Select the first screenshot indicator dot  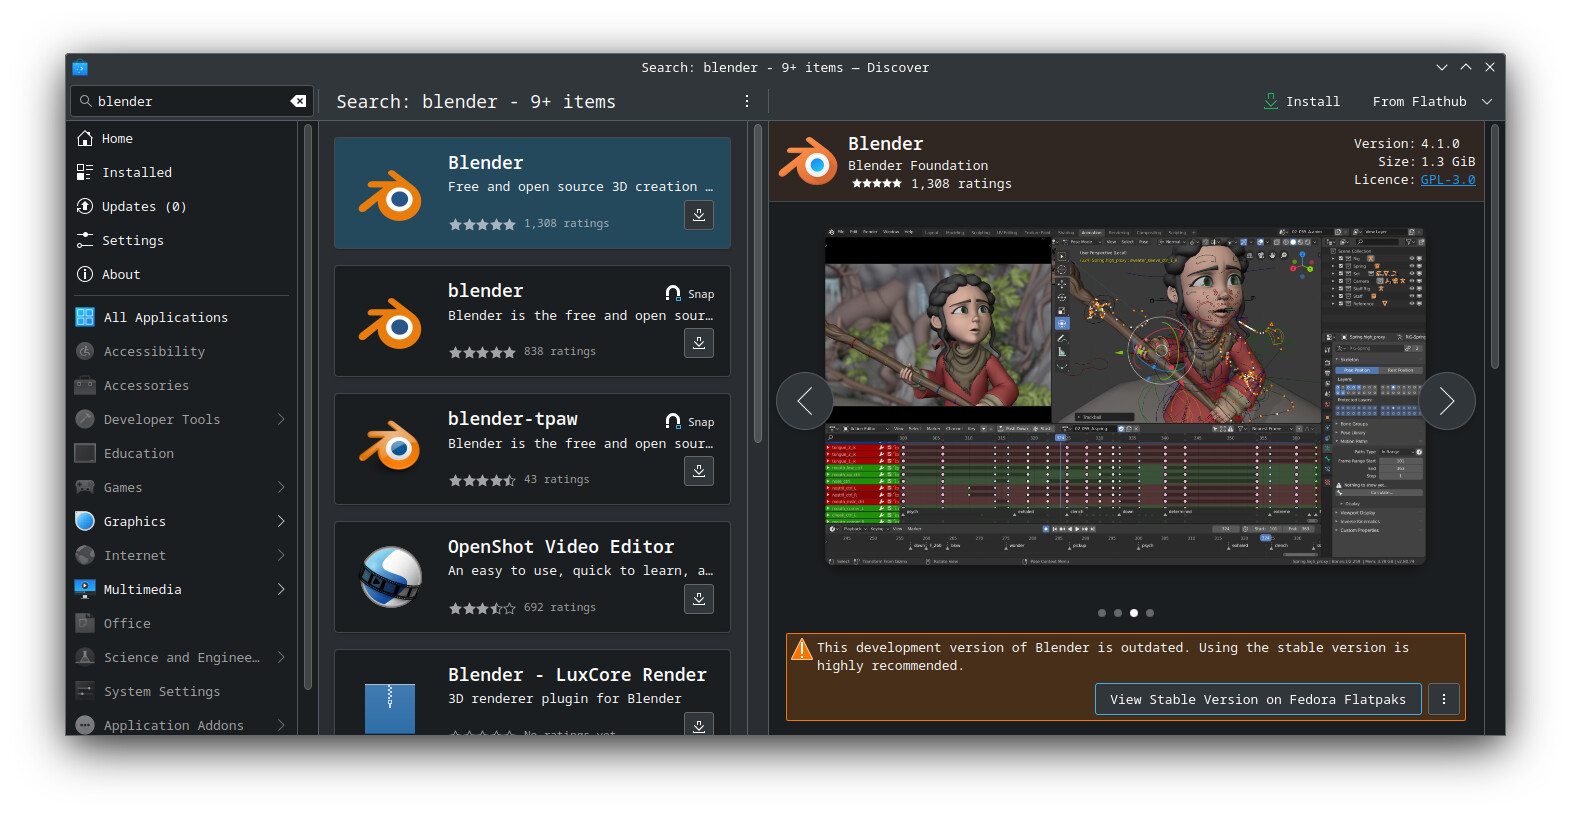point(1102,613)
